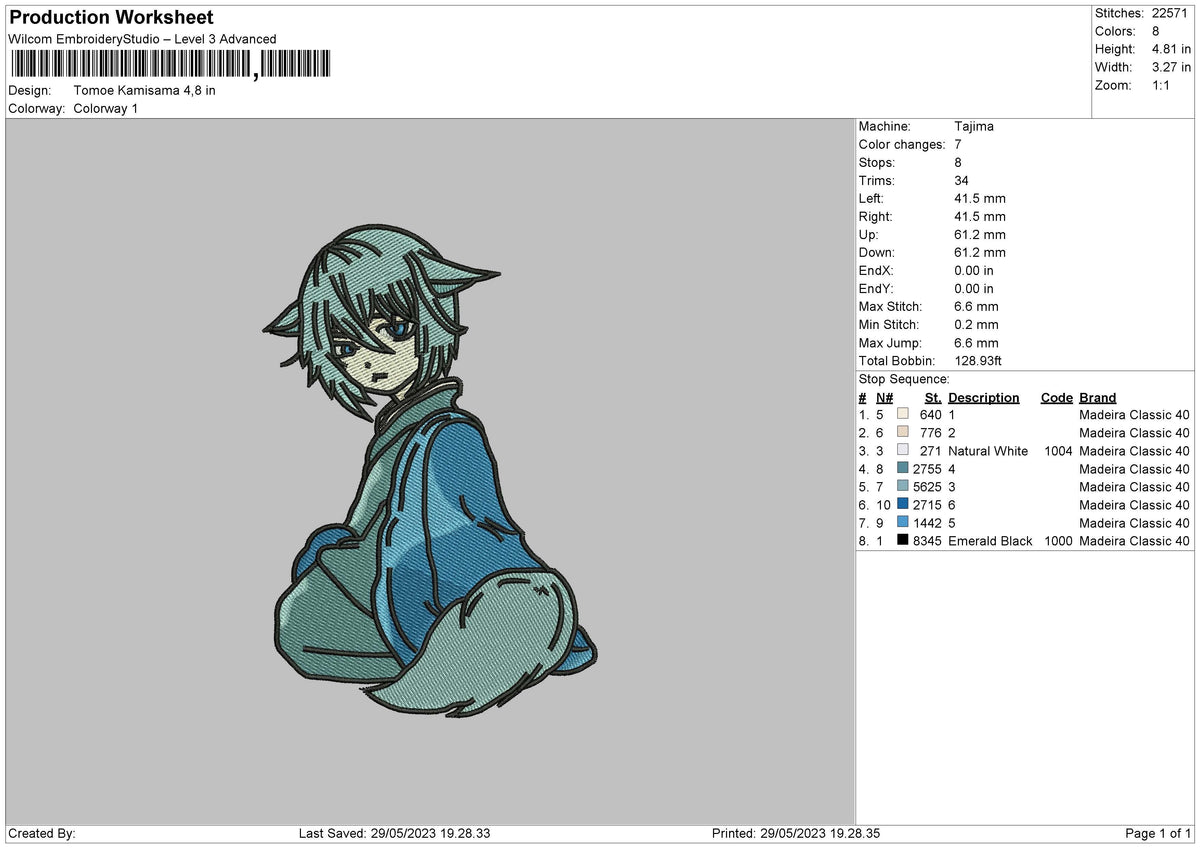
Task: Click the design name 'Tomoe Kamisama 4,8 in'
Action: (x=144, y=90)
